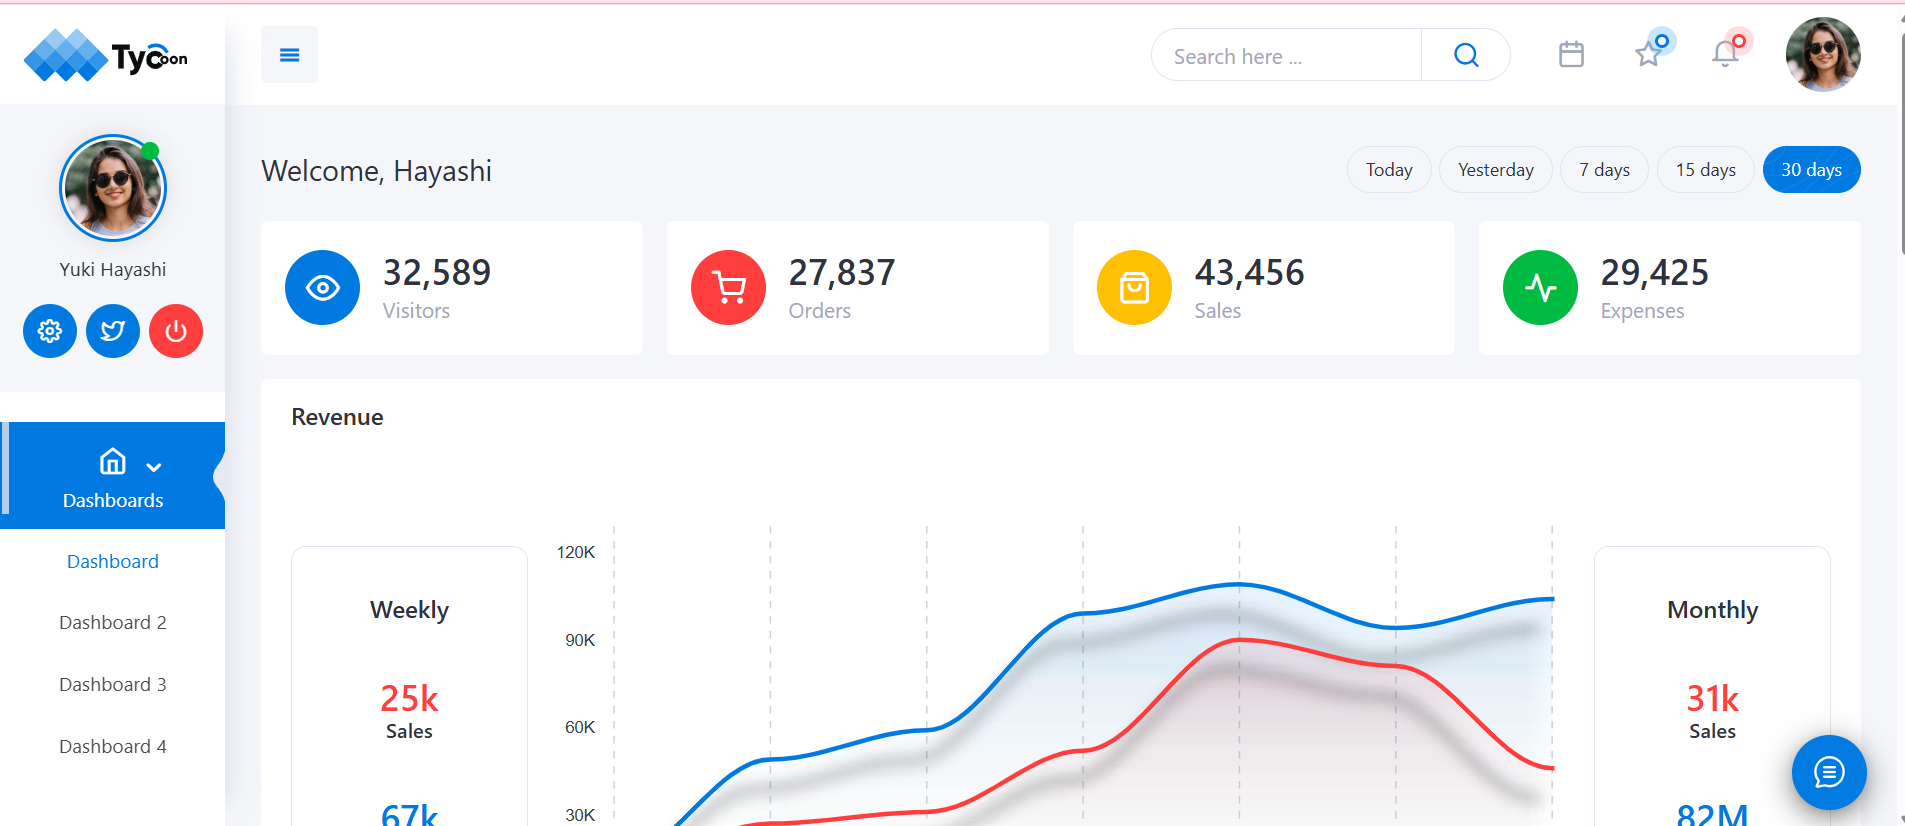Open the starred favorites icon

pyautogui.click(x=1648, y=54)
